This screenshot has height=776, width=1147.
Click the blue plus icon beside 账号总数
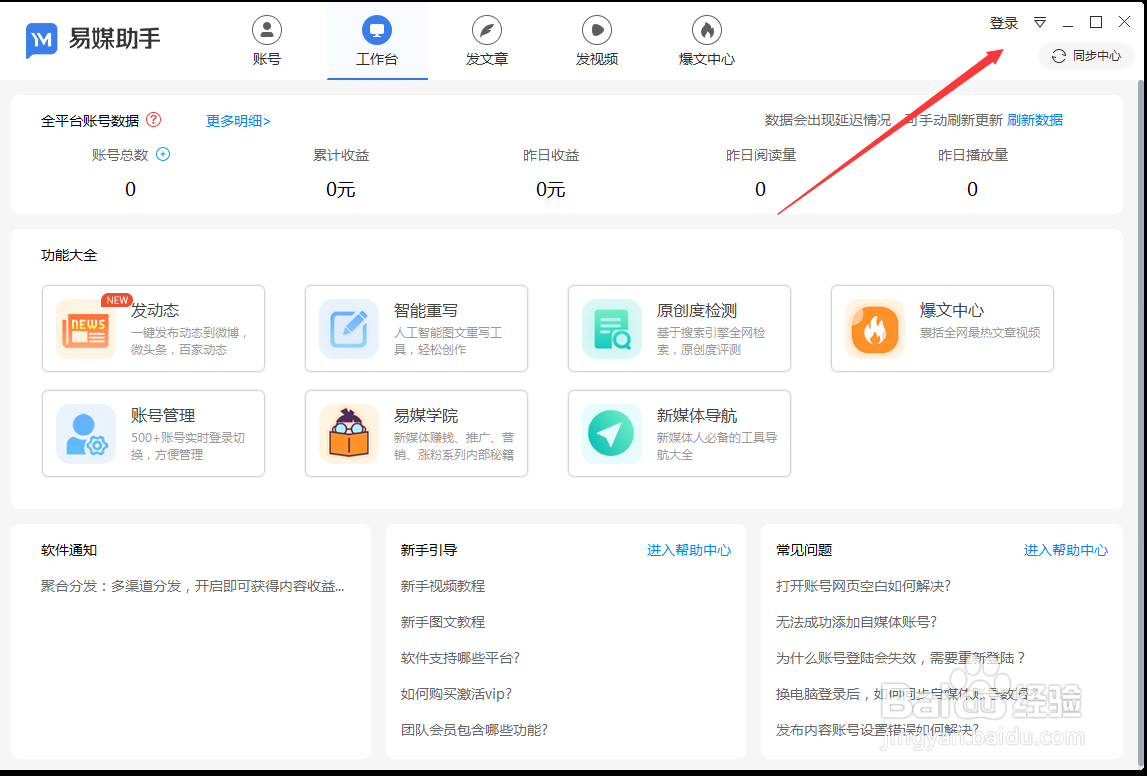click(x=163, y=154)
